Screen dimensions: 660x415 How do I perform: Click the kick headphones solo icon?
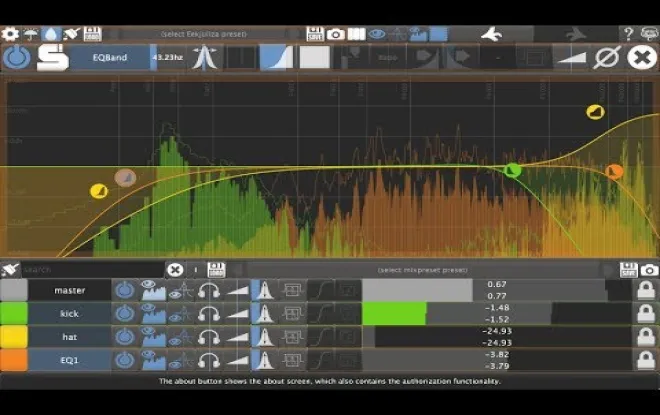point(209,314)
